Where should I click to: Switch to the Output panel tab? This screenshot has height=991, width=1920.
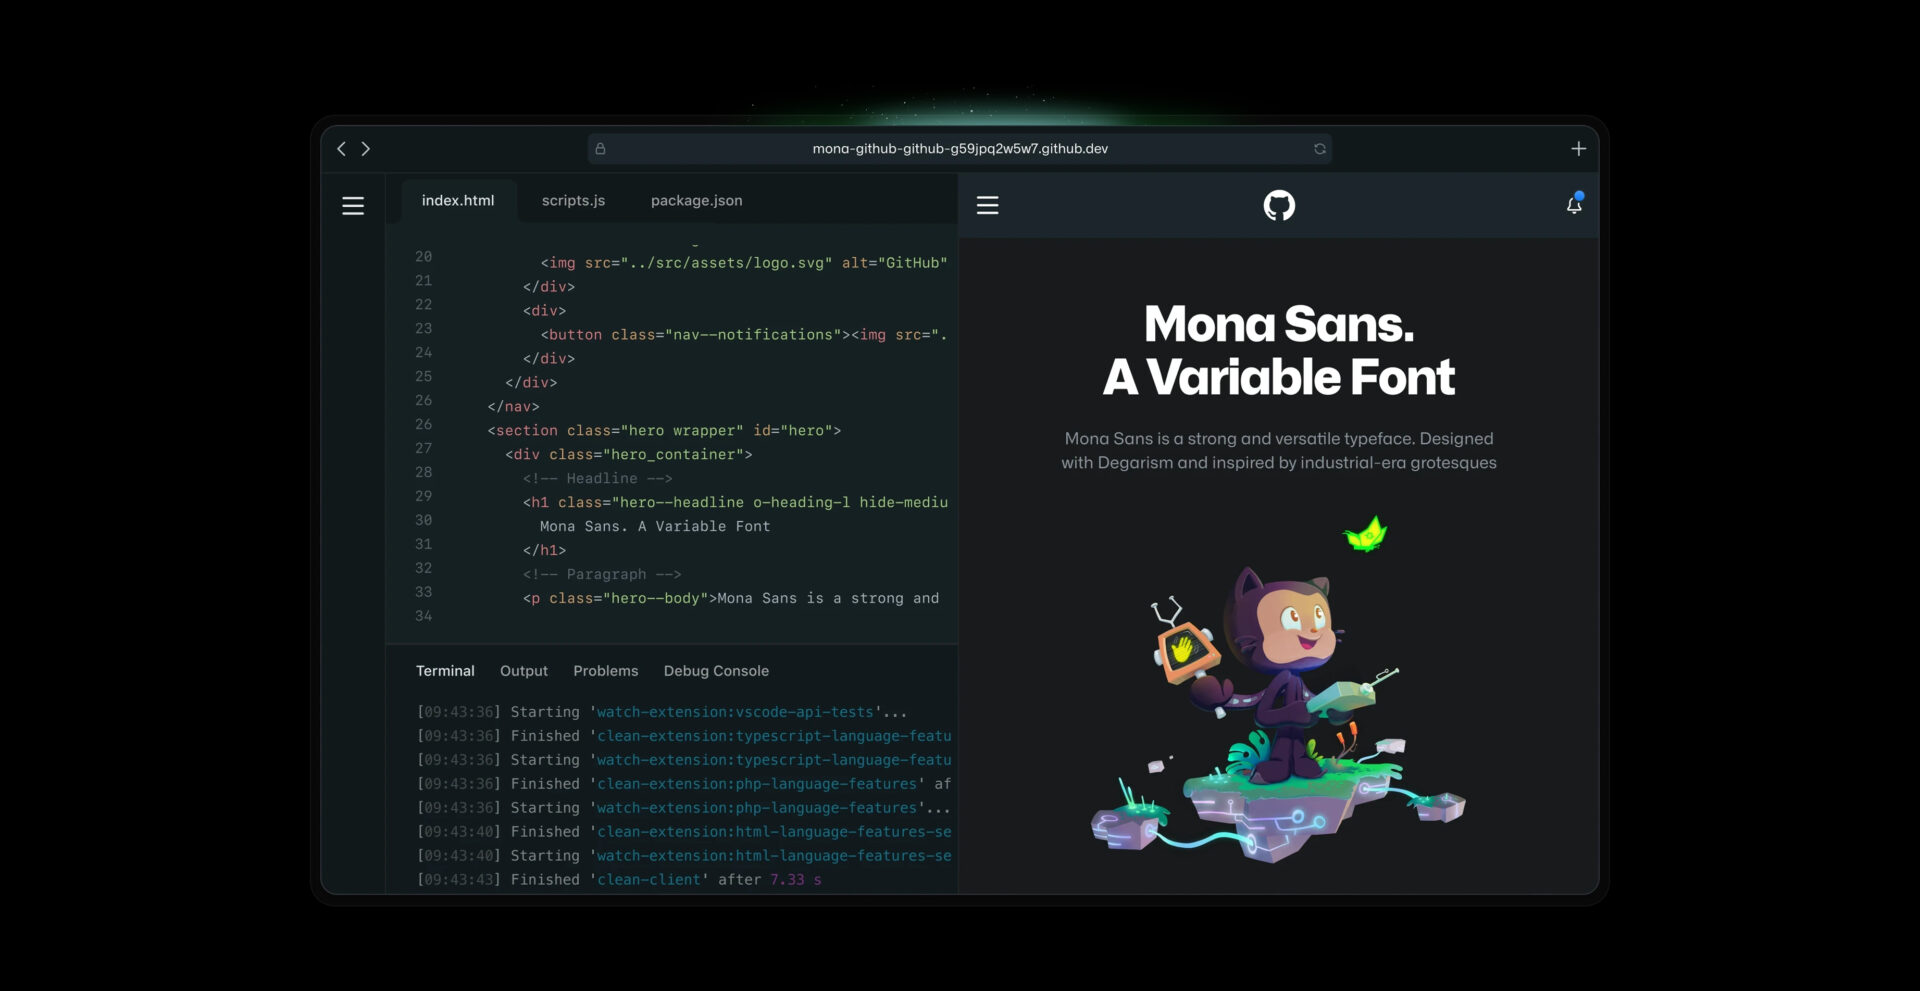524,671
